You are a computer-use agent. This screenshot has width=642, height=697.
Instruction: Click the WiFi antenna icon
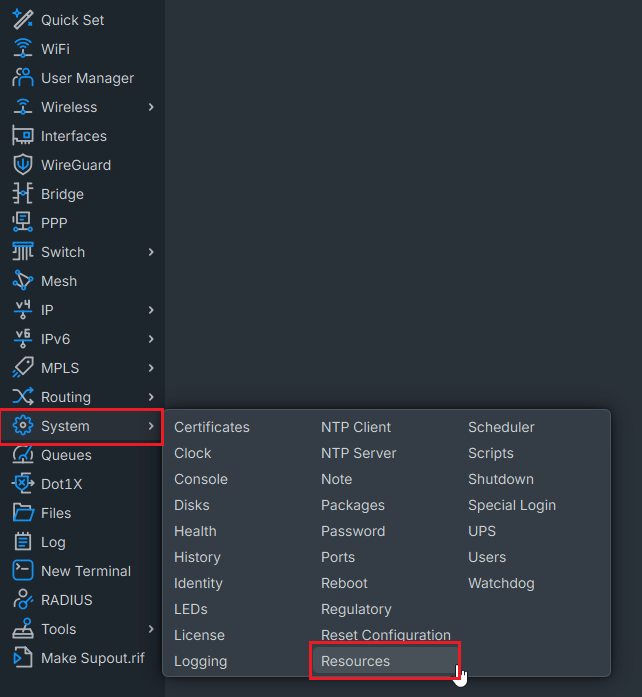click(23, 48)
